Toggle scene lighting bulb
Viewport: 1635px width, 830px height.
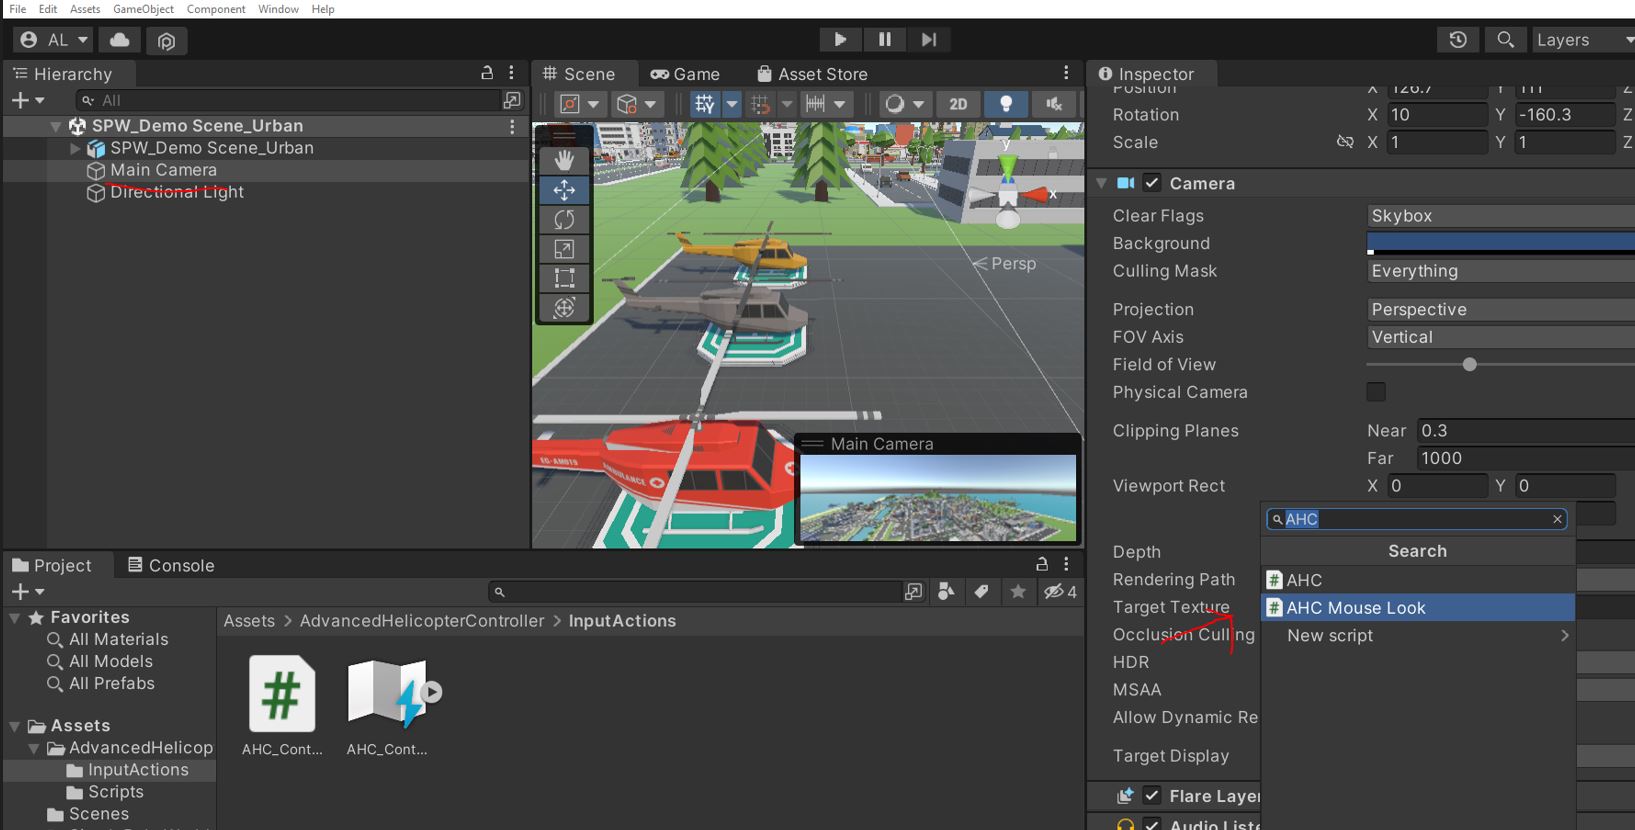(x=1006, y=104)
